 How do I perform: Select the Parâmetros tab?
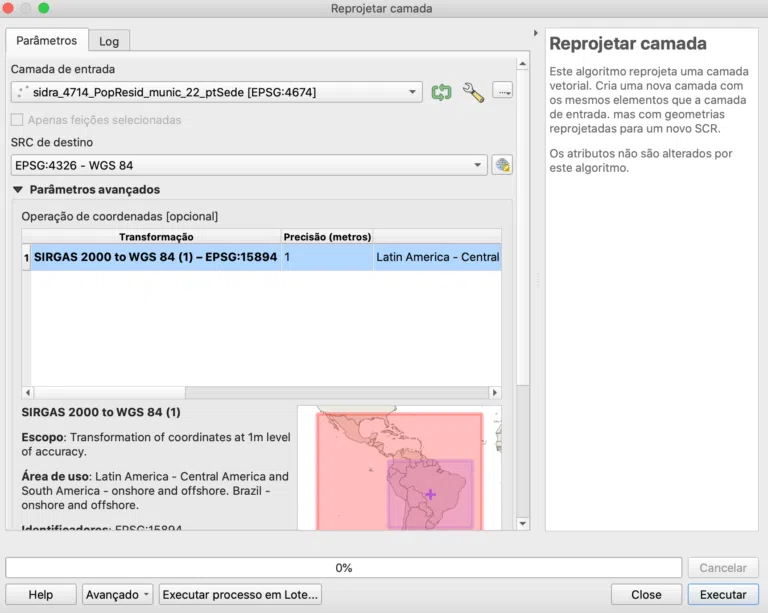[x=47, y=40]
